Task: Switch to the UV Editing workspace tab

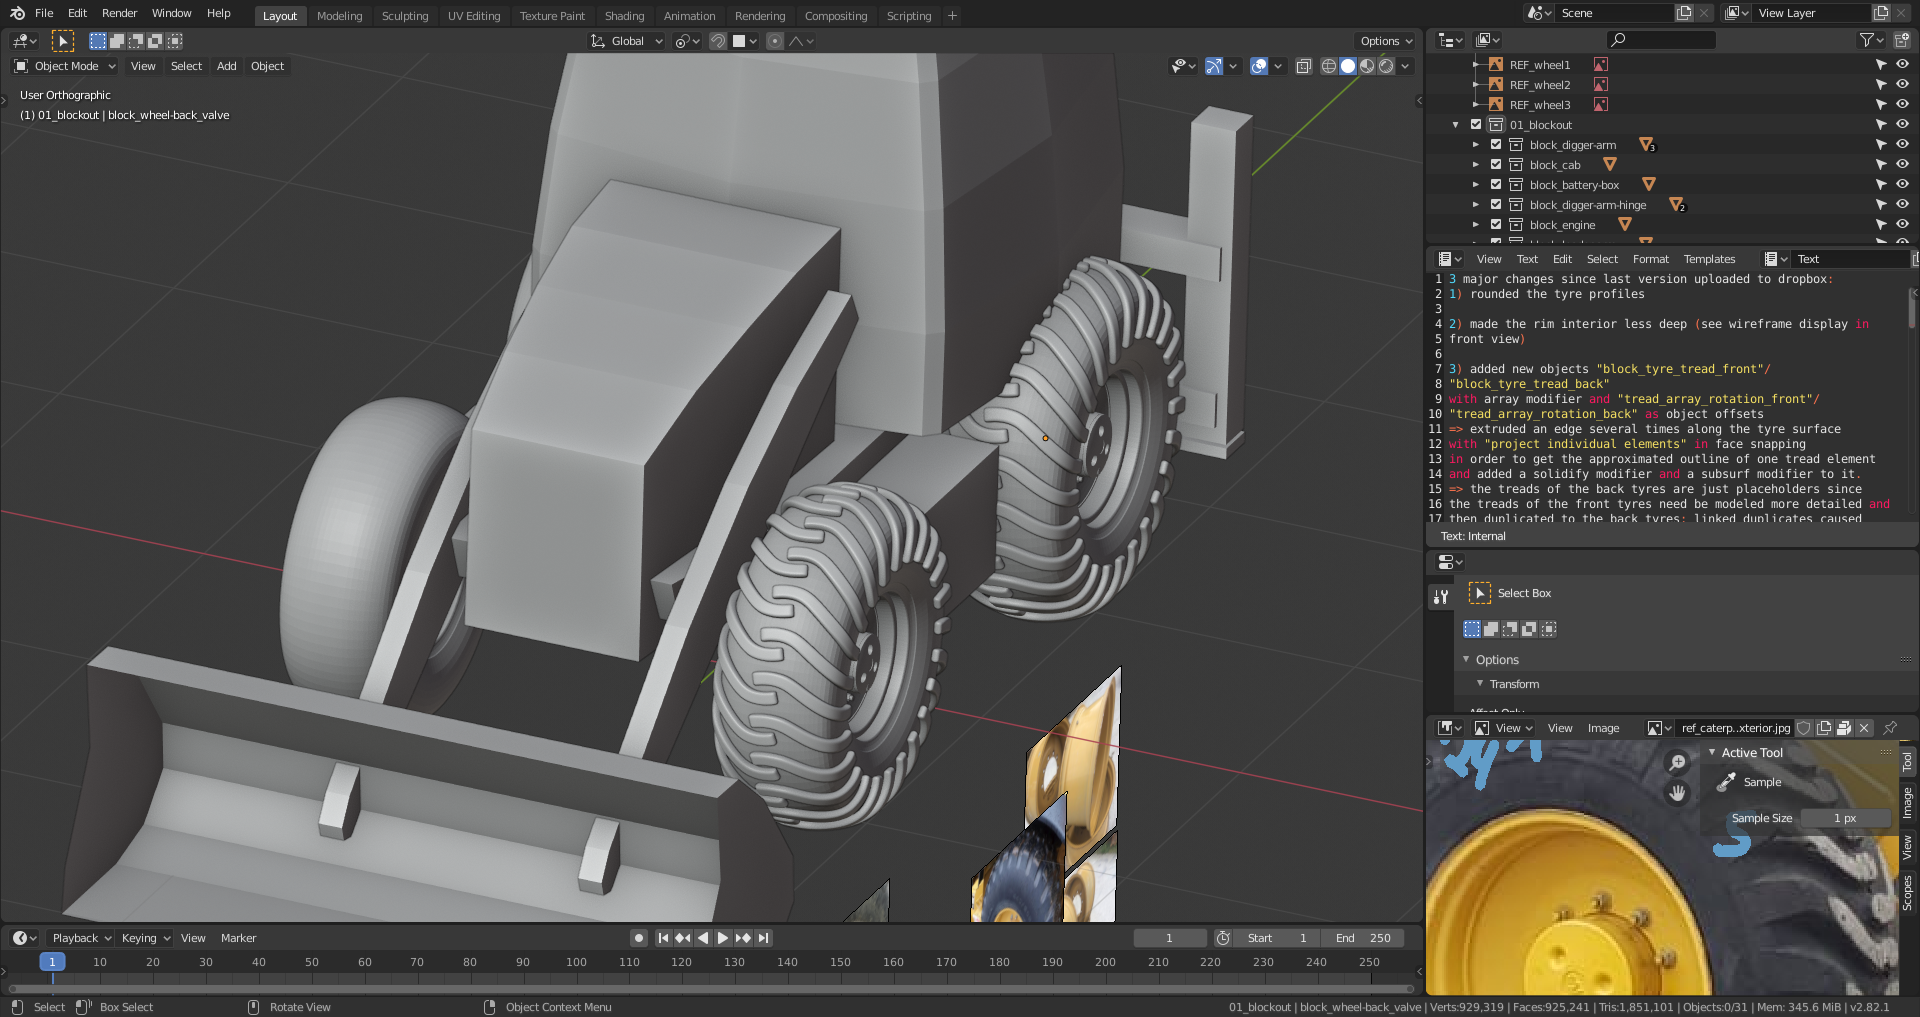Action: click(474, 16)
